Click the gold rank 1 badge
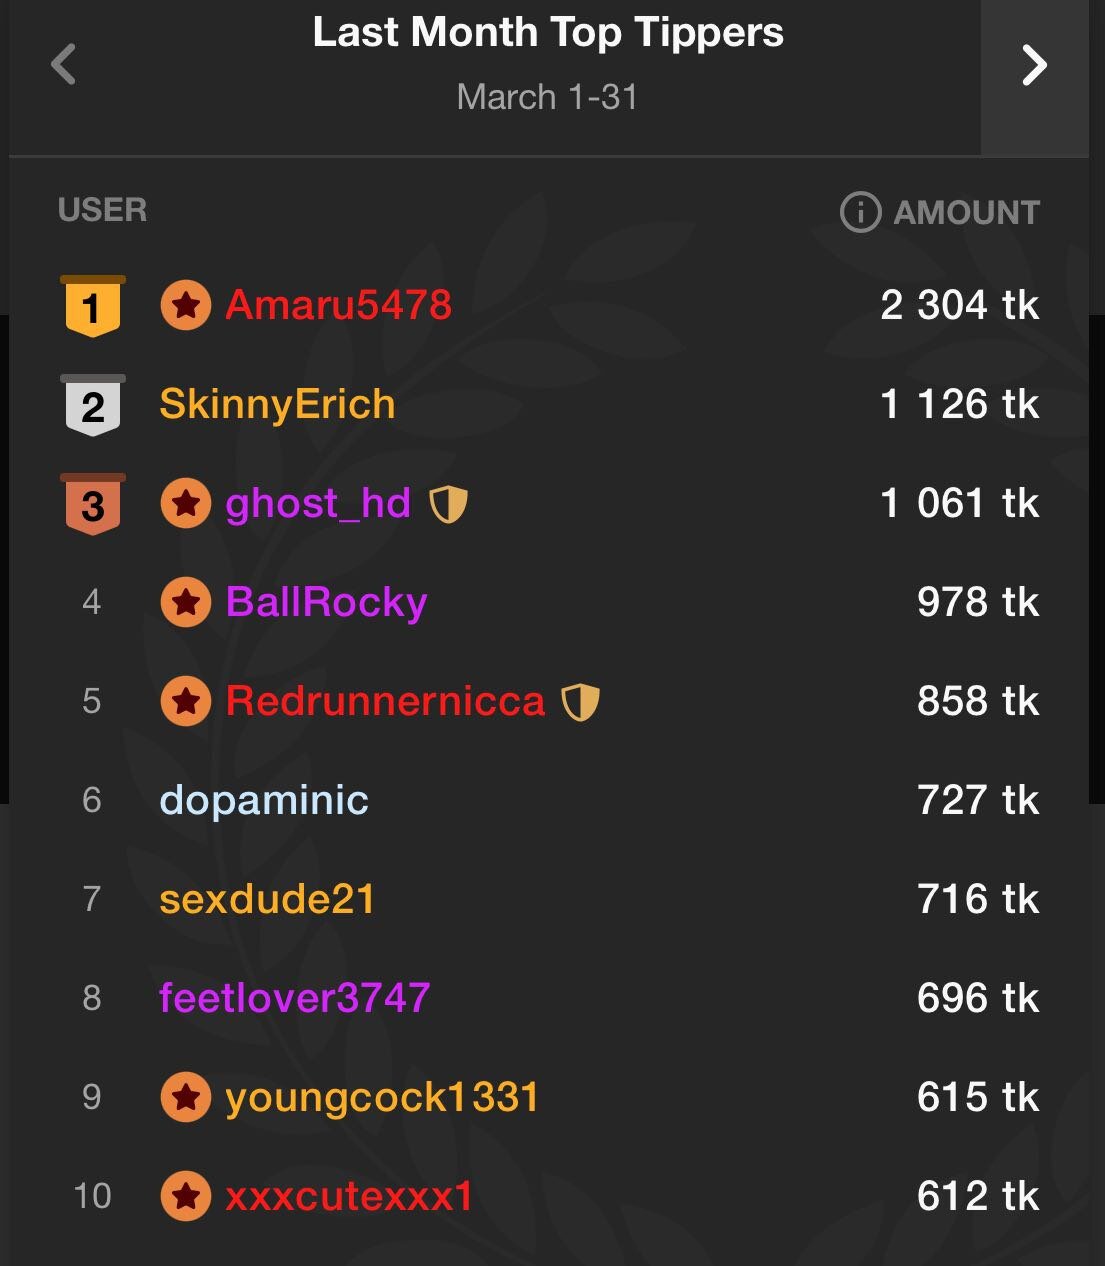The width and height of the screenshot is (1105, 1266). [x=92, y=306]
